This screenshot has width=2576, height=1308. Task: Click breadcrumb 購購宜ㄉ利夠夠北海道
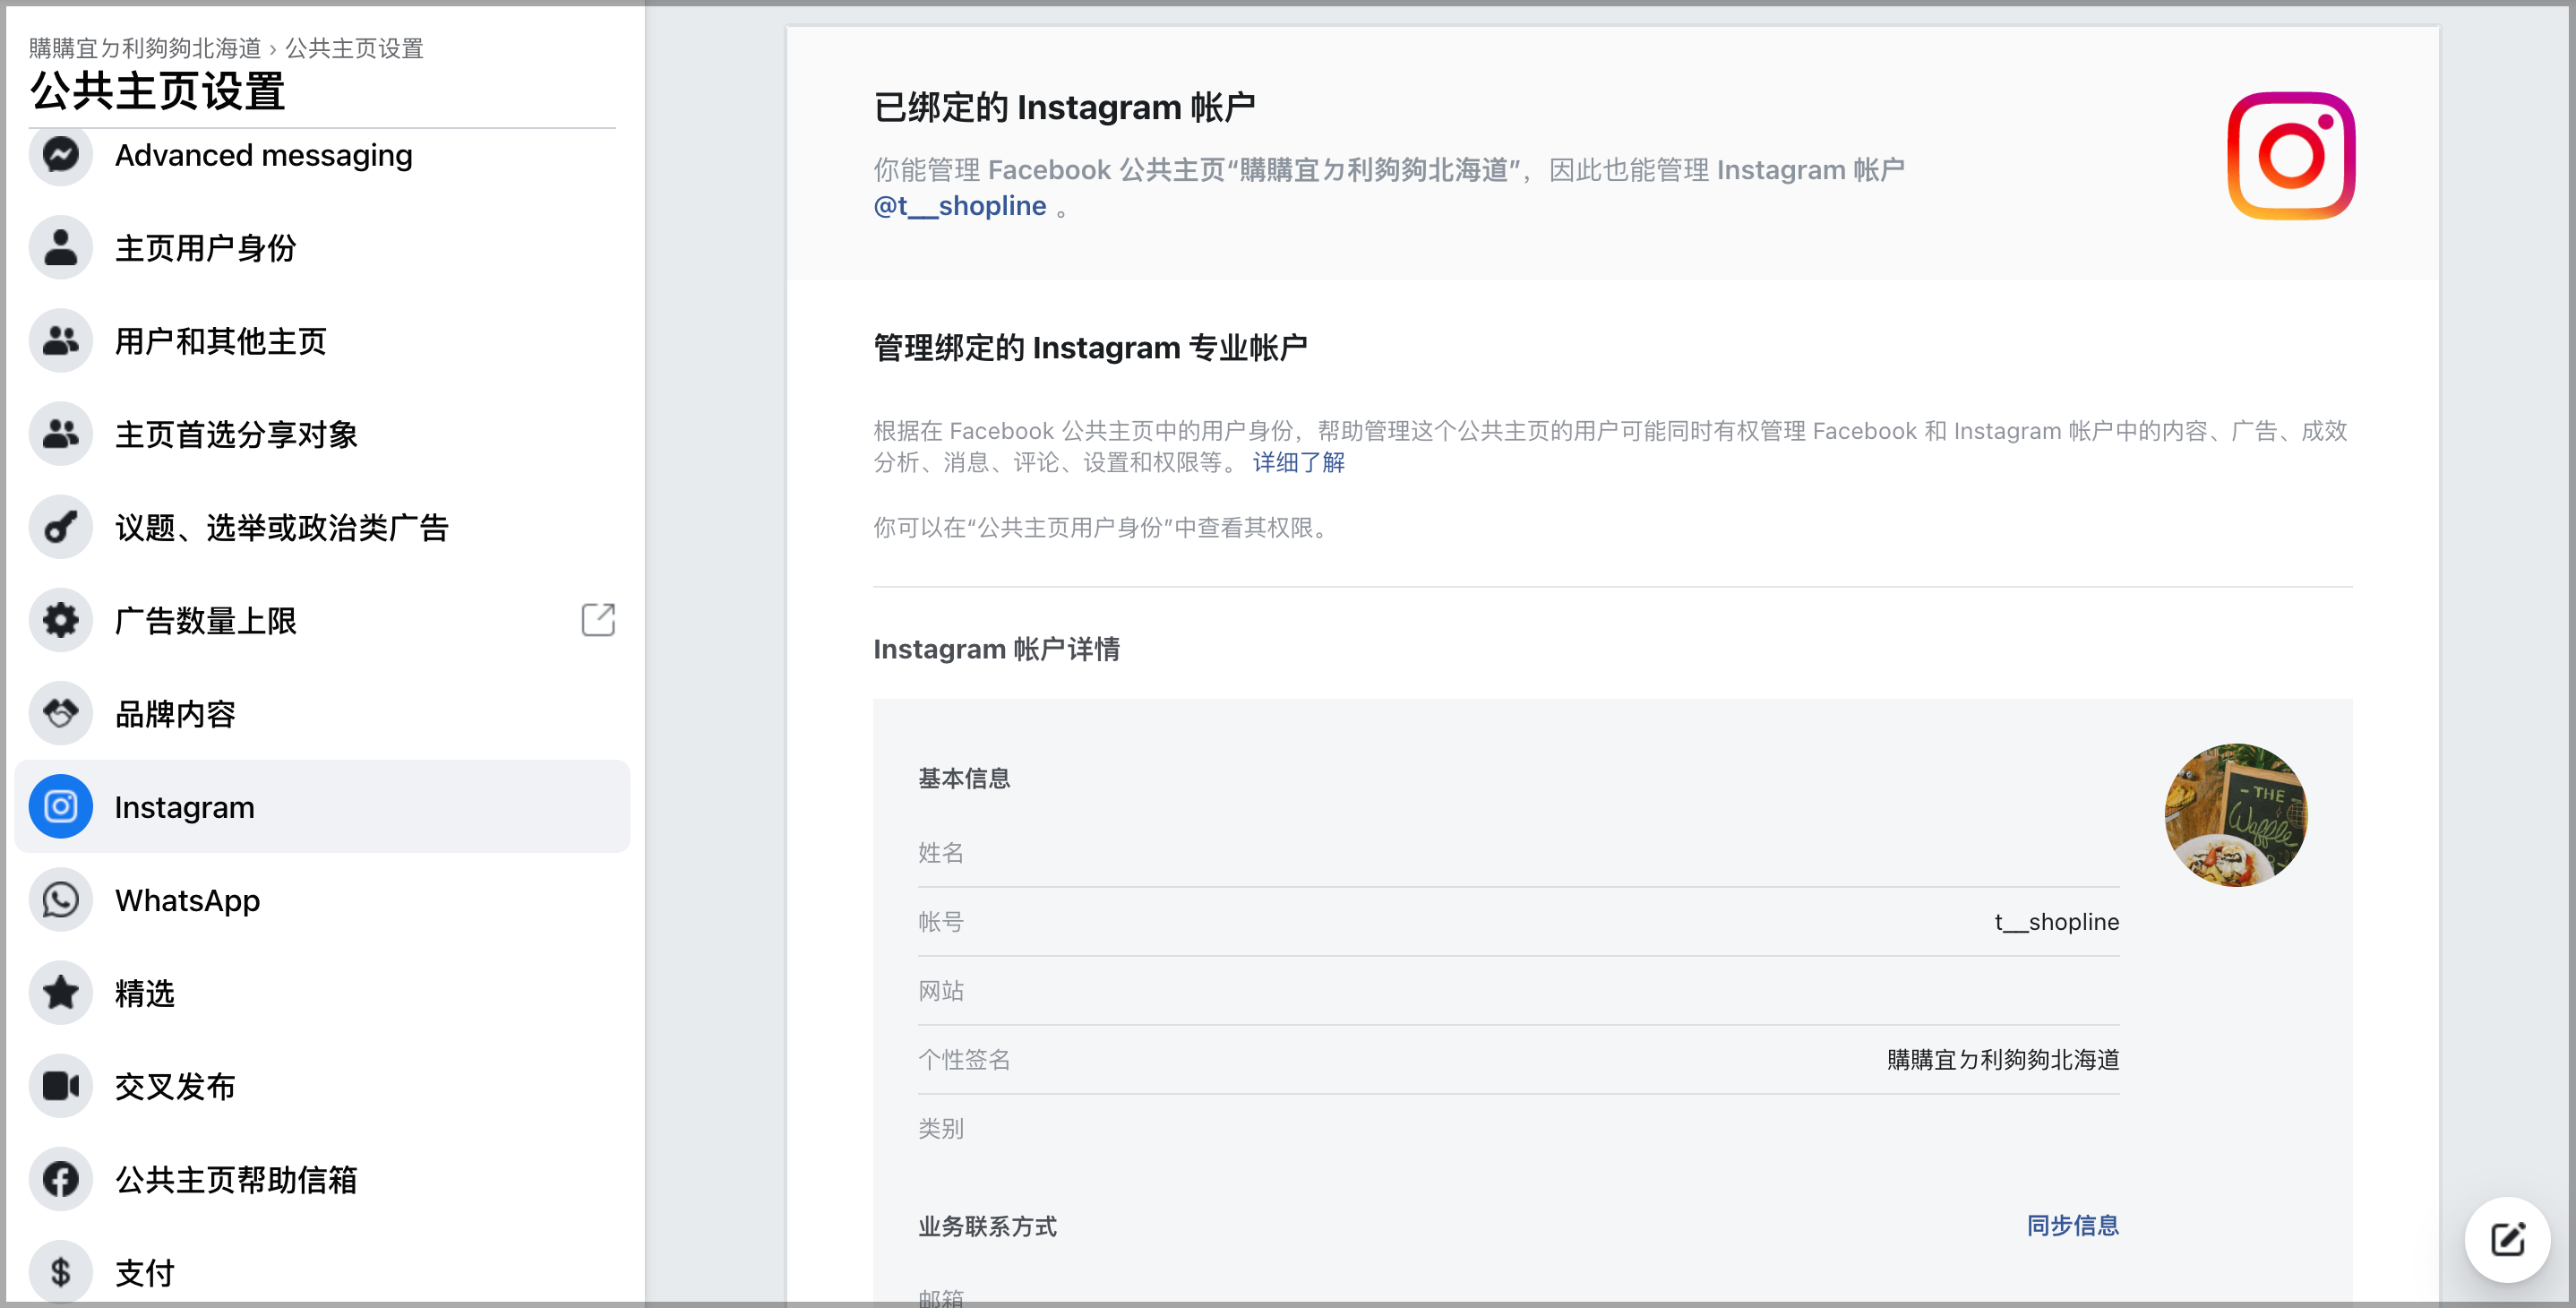tap(145, 48)
